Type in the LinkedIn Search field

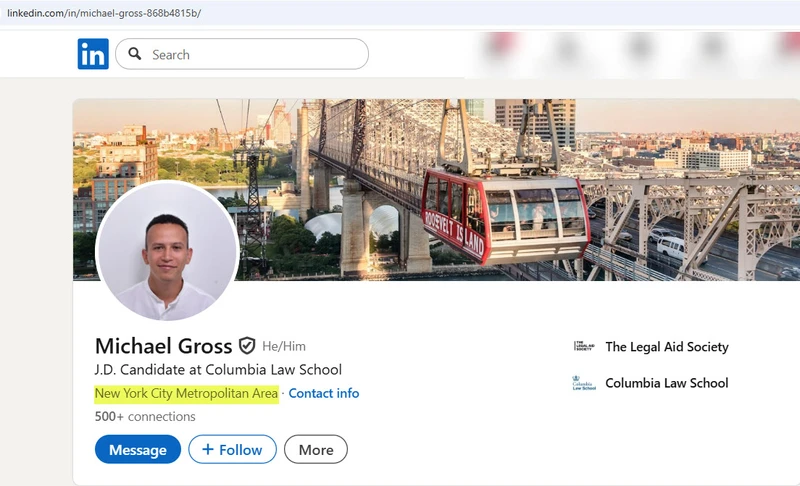click(x=255, y=54)
